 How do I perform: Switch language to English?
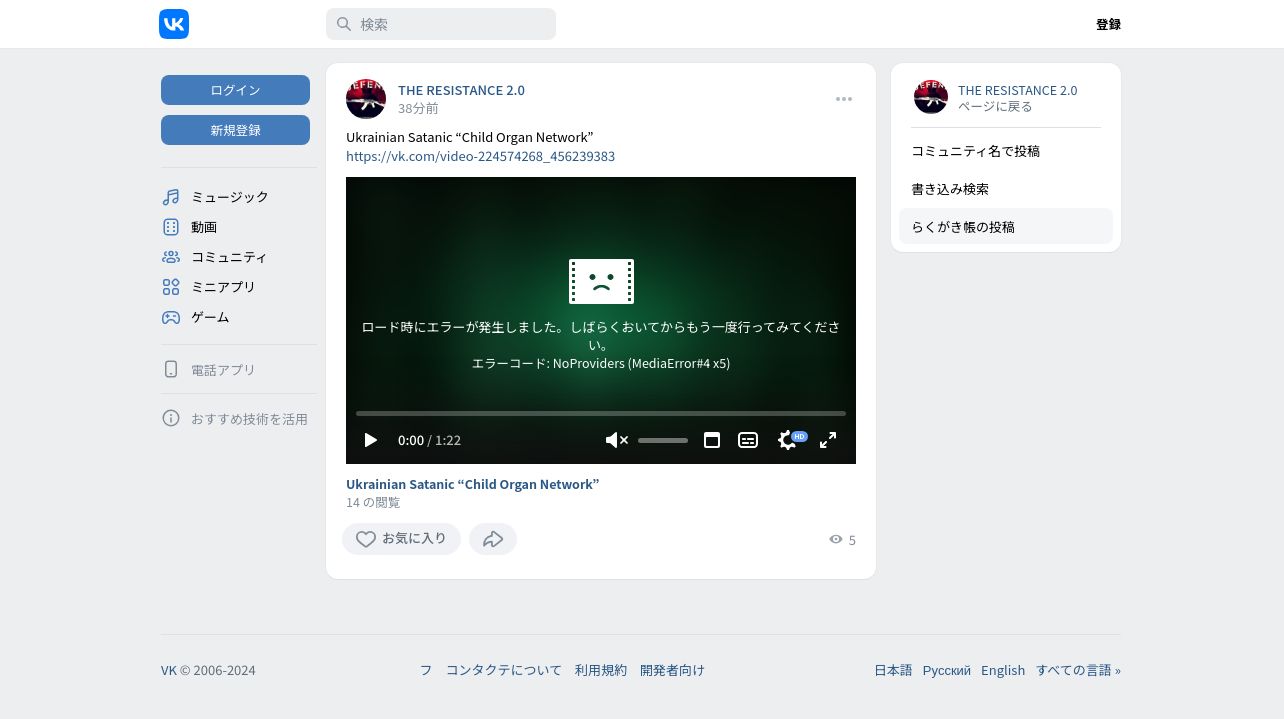(x=1003, y=670)
